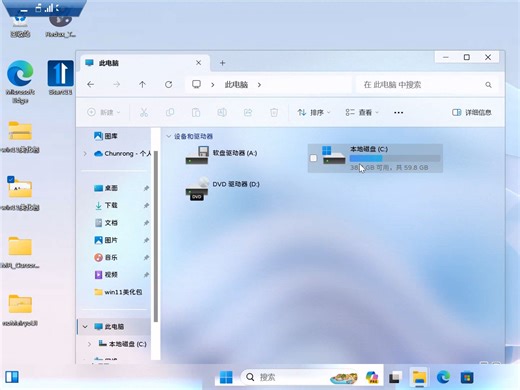This screenshot has width=520, height=390.
Task: Click chevron after 此电脑 in address bar
Action: tap(259, 85)
